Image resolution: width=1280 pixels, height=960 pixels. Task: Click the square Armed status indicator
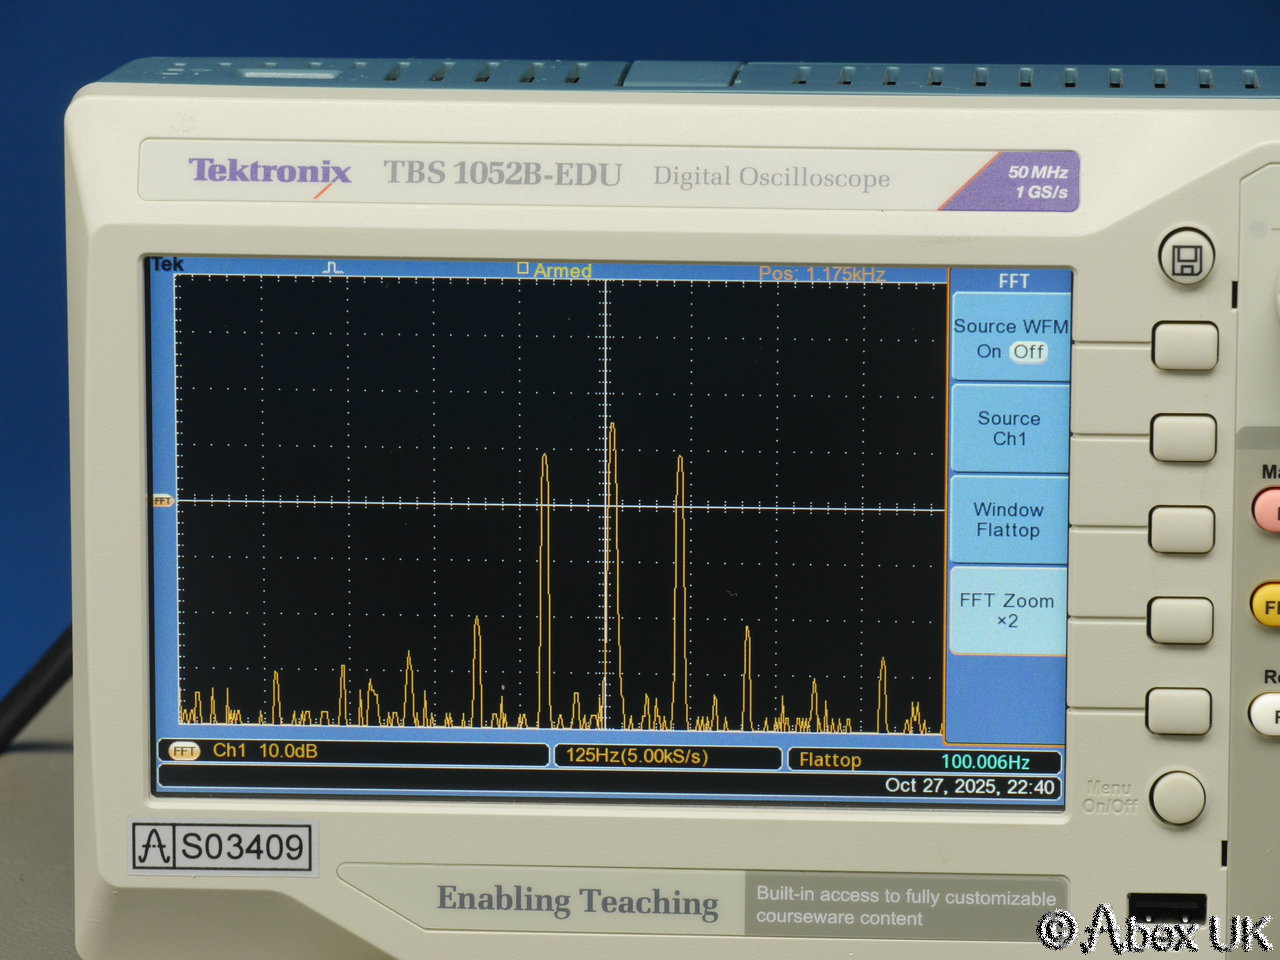coord(522,269)
